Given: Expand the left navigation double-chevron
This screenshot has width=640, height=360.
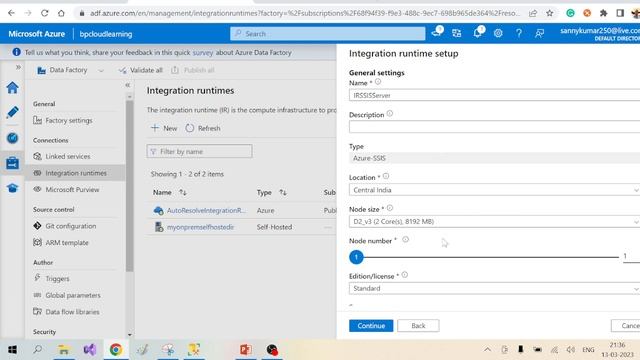Looking at the screenshot, I should click(18, 67).
